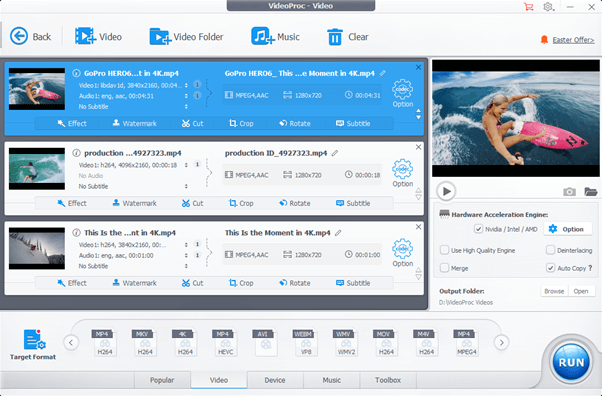
Task: Remove the GoPro HERO06 video from list
Action: [418, 67]
